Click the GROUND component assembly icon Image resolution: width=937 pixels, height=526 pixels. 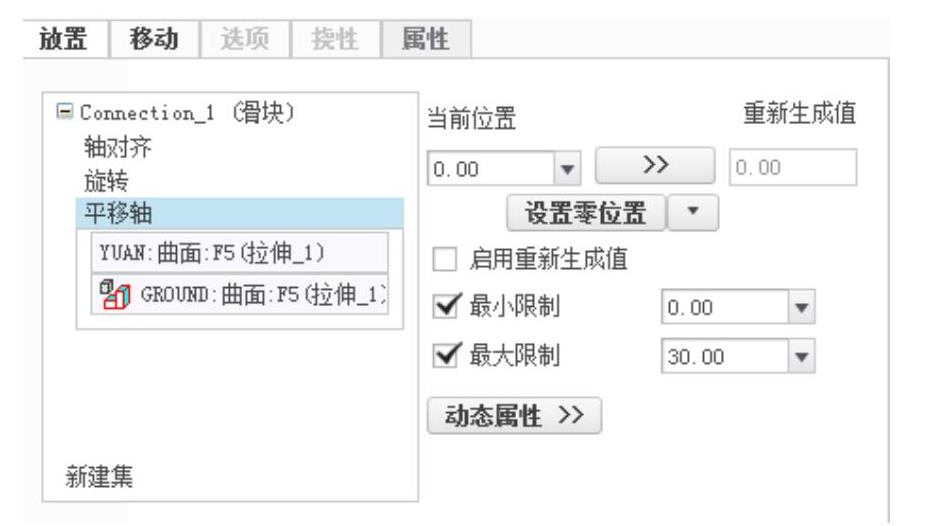pos(115,295)
